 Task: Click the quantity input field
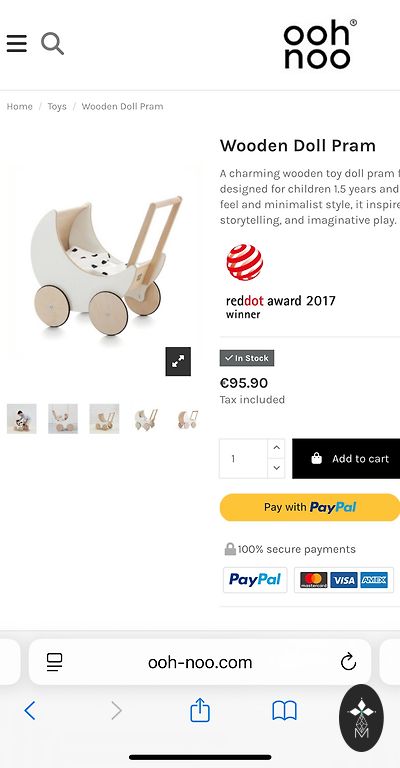click(x=243, y=458)
